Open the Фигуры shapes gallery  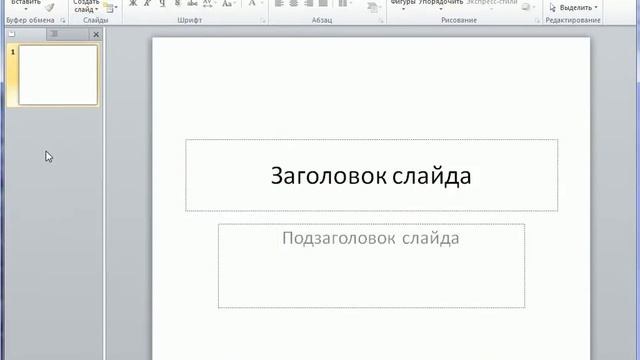tap(403, 5)
